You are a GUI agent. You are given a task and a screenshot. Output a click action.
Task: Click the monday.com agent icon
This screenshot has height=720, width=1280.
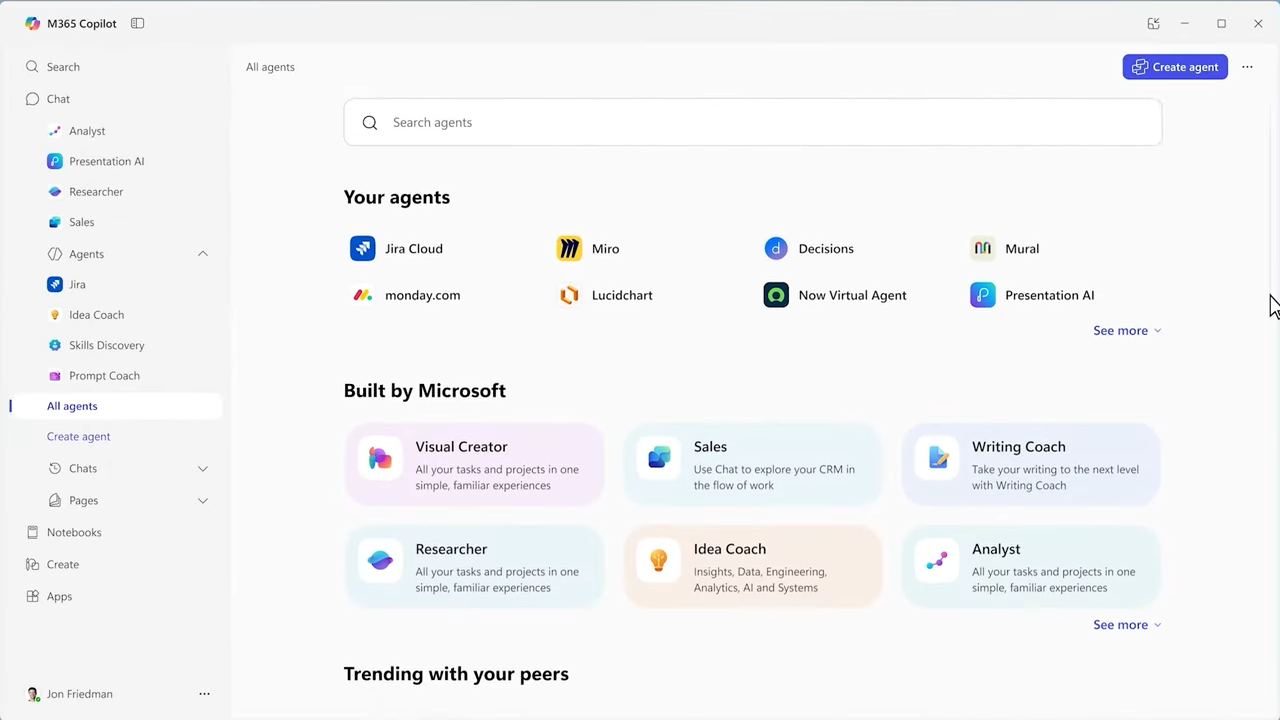[x=362, y=295]
